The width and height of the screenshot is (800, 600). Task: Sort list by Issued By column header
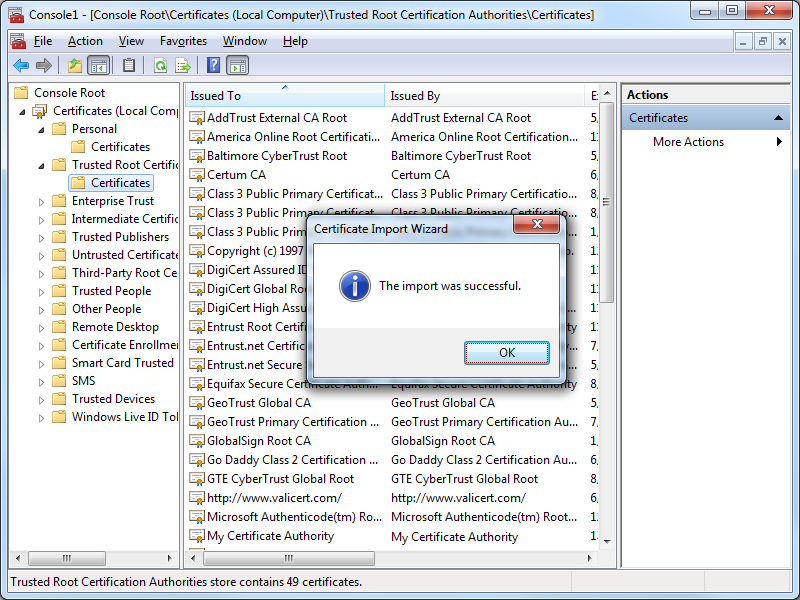point(484,96)
